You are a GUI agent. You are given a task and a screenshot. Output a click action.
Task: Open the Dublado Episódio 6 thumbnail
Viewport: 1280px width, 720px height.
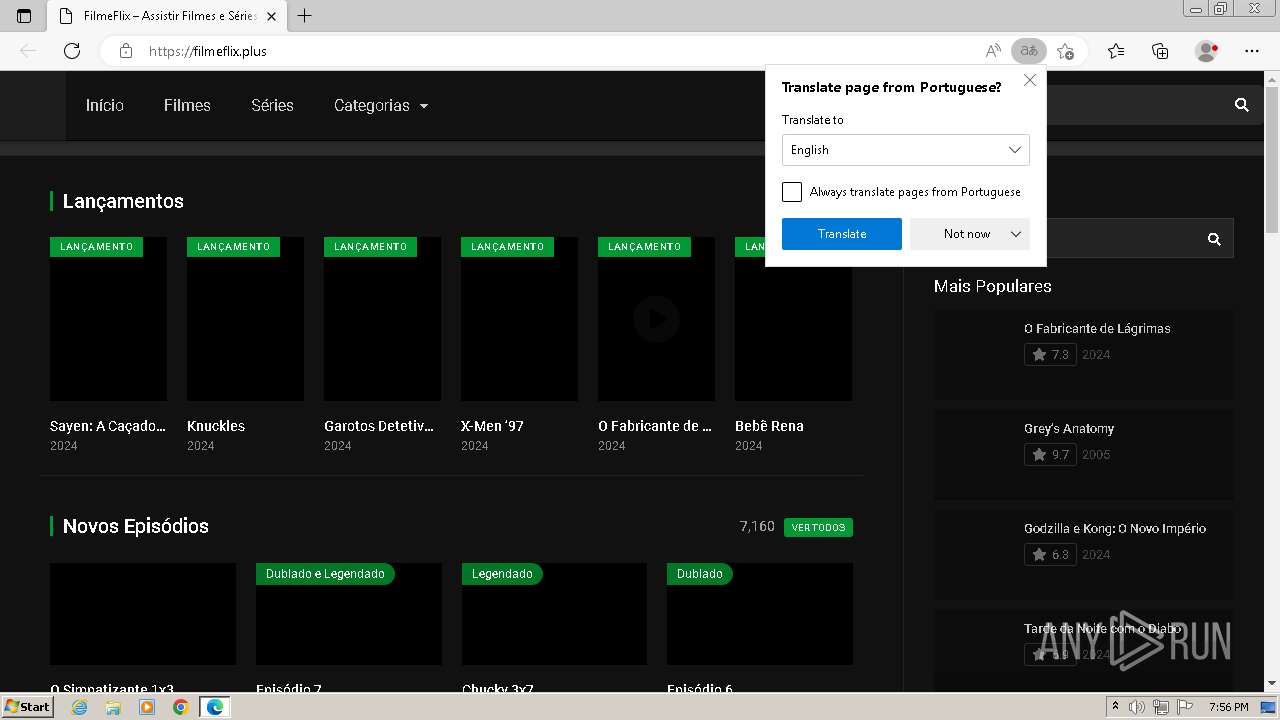(x=760, y=614)
